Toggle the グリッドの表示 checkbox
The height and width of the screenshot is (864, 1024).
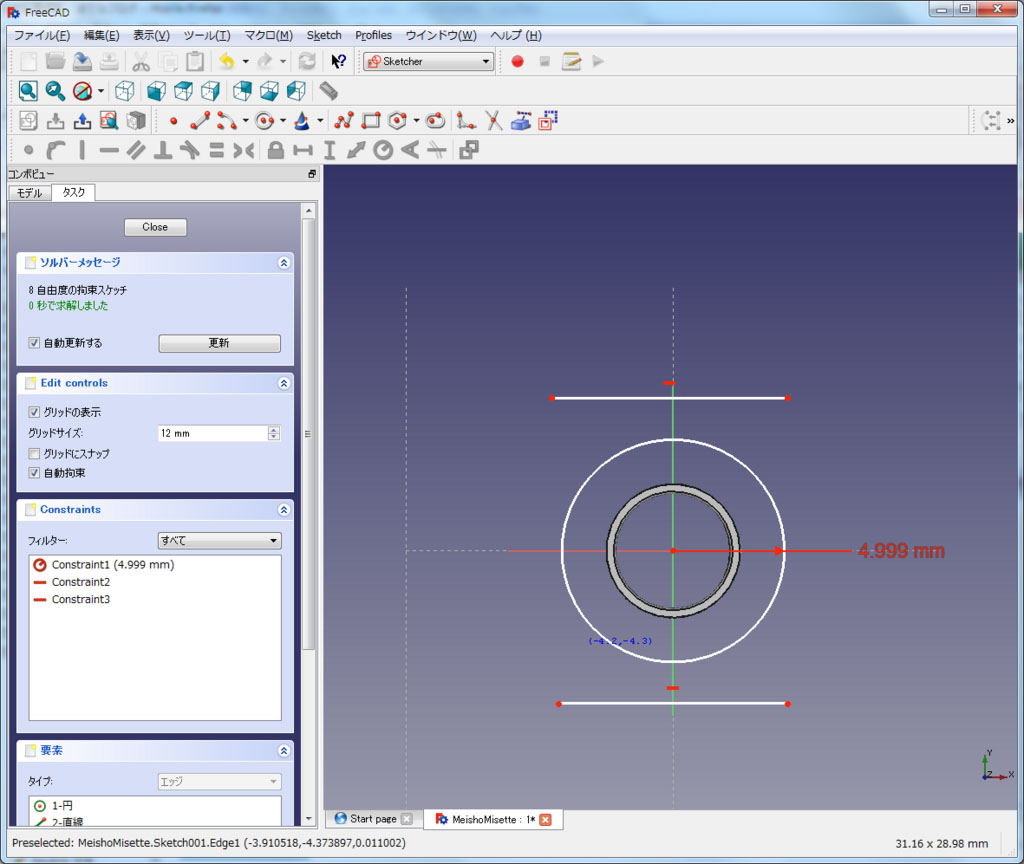tap(35, 412)
